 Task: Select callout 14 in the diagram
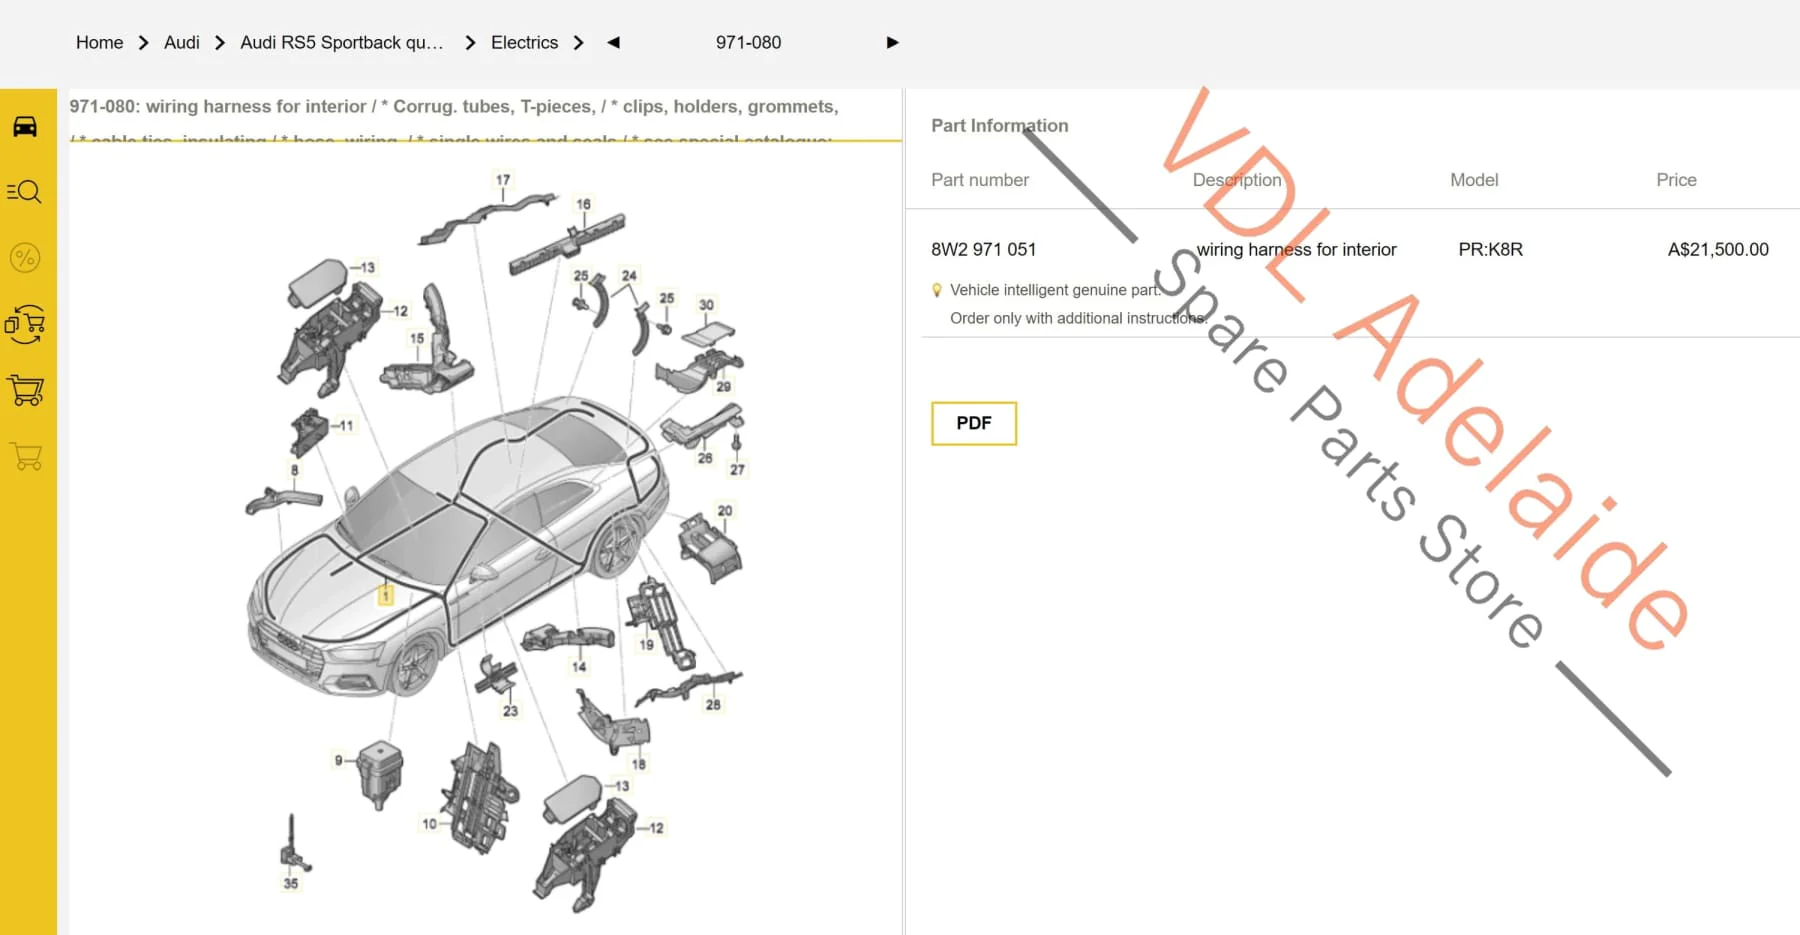579,666
